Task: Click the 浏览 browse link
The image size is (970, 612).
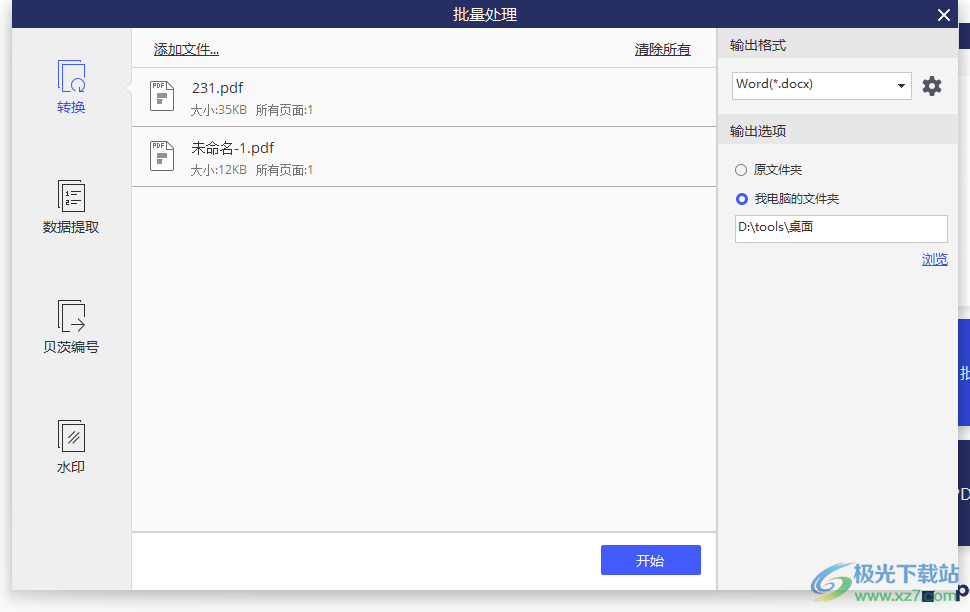Action: [934, 260]
